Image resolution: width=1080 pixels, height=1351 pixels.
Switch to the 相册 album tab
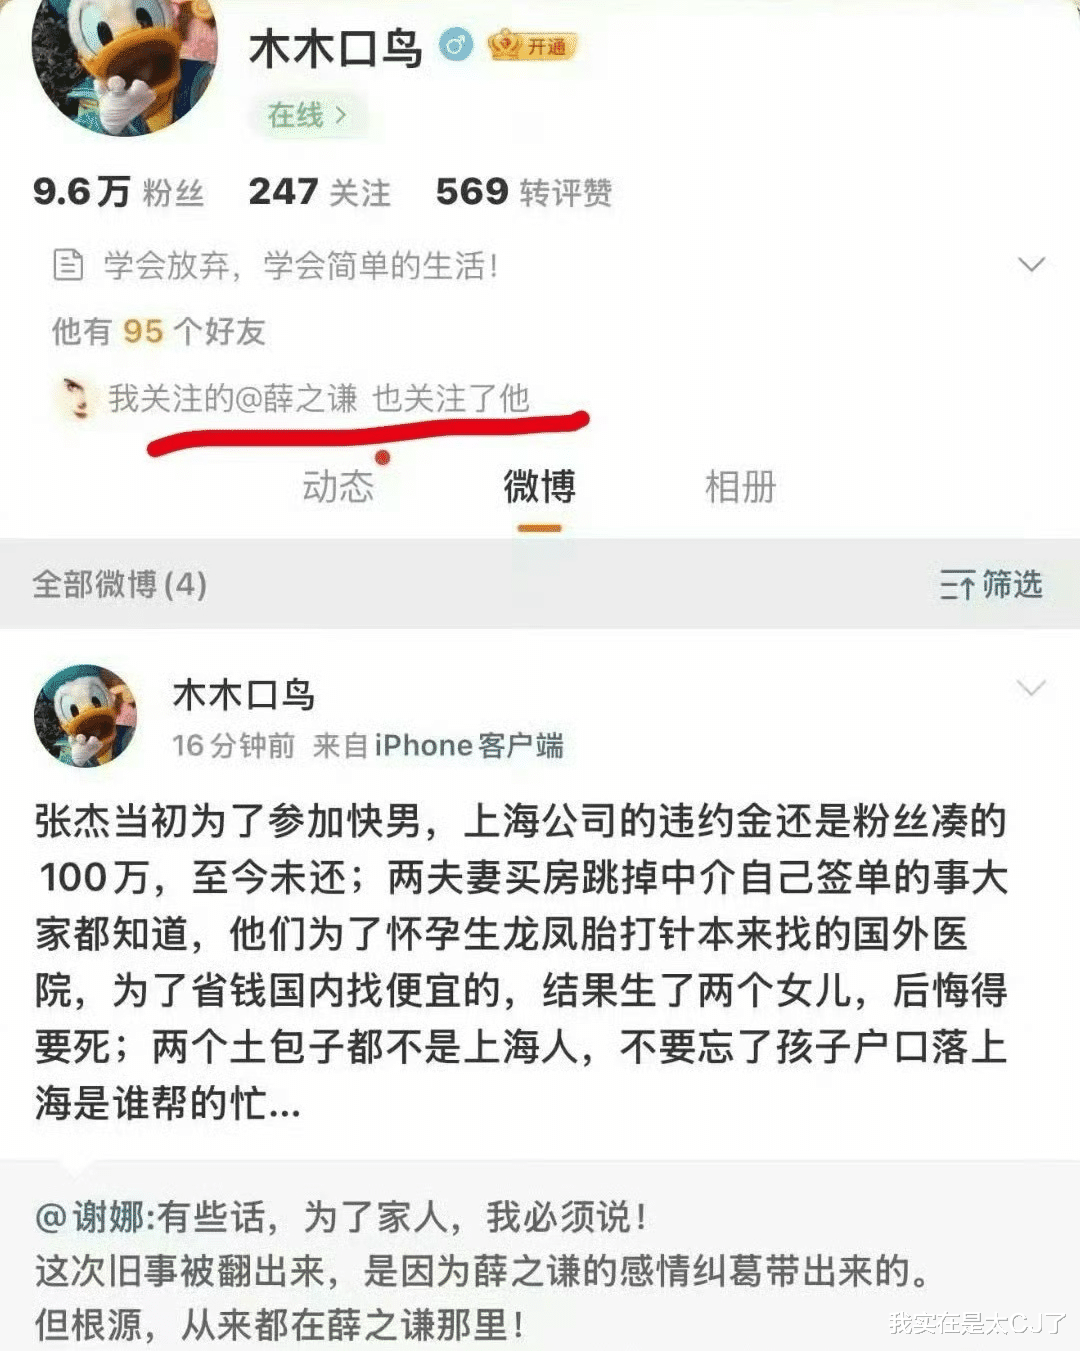(x=740, y=487)
